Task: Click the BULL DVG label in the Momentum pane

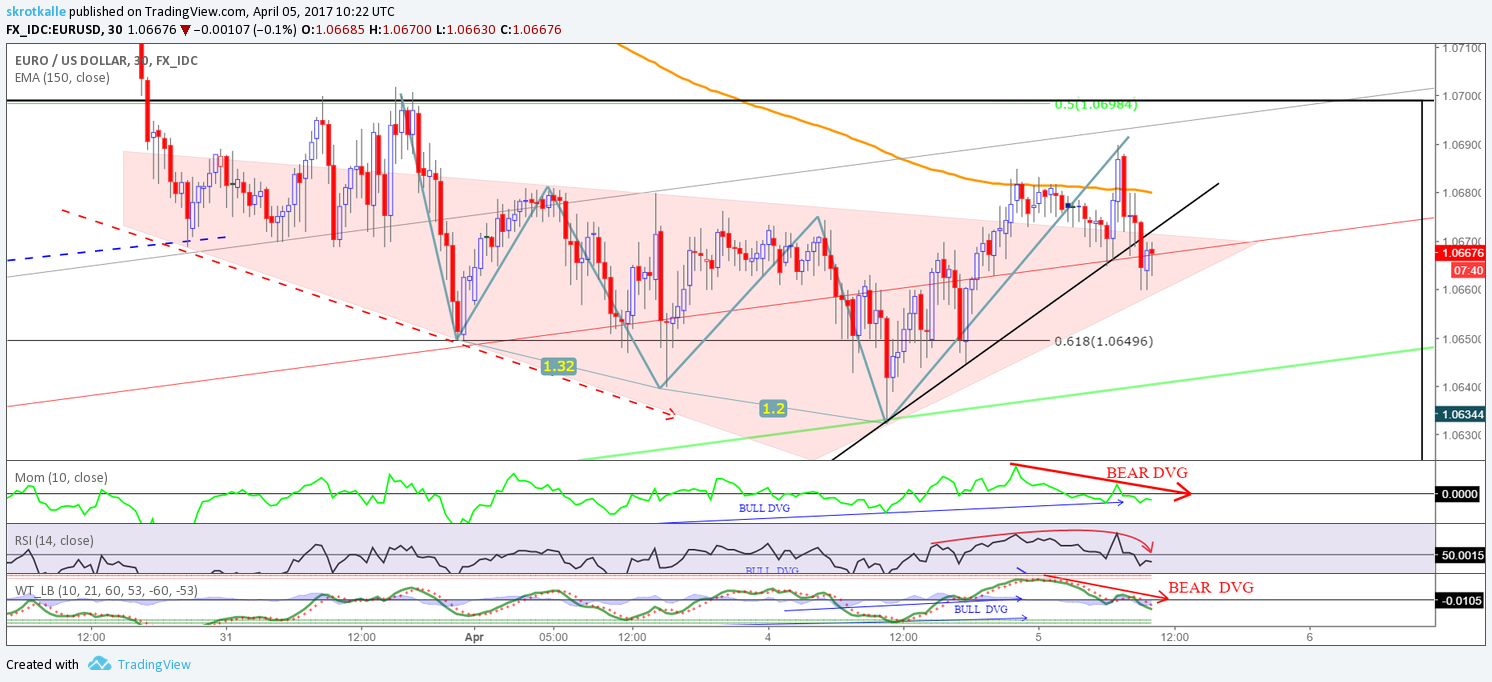Action: coord(764,508)
